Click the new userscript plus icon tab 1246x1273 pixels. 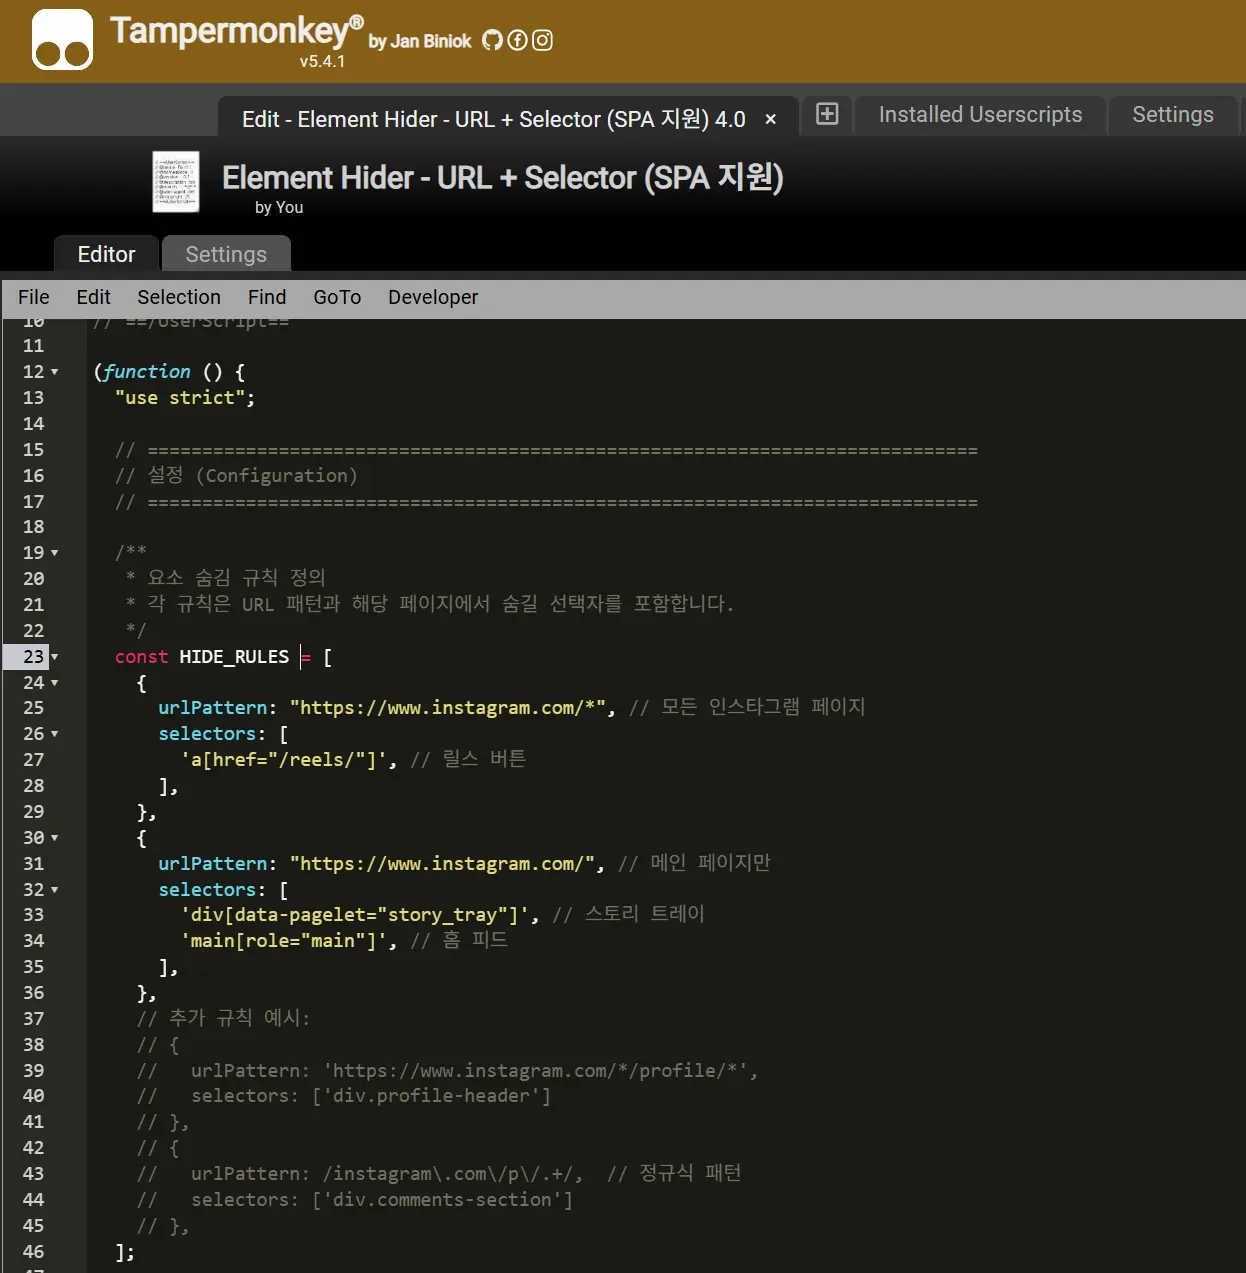(827, 114)
